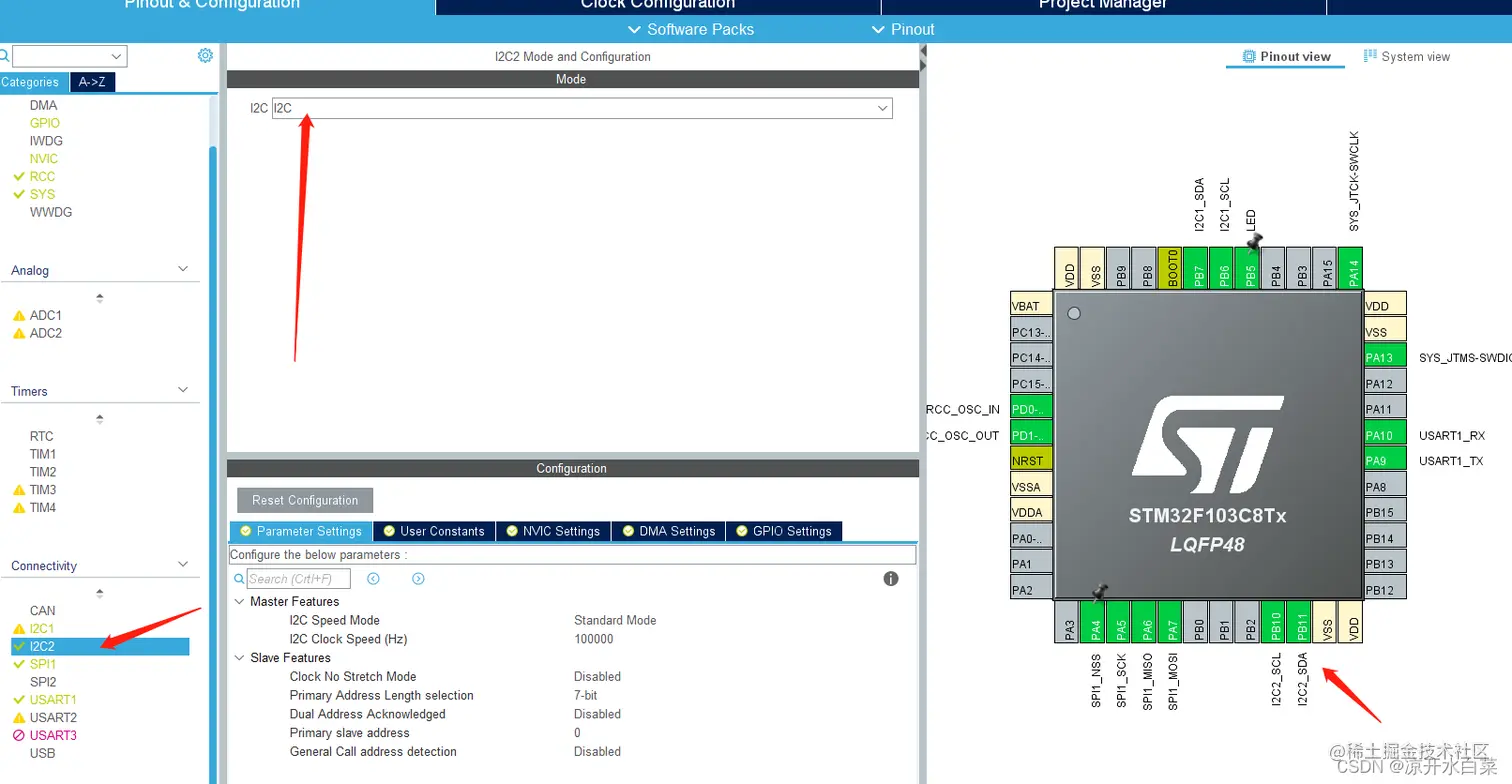
Task: Click the PA6 SPI1_MISO pin
Action: [x=1144, y=622]
